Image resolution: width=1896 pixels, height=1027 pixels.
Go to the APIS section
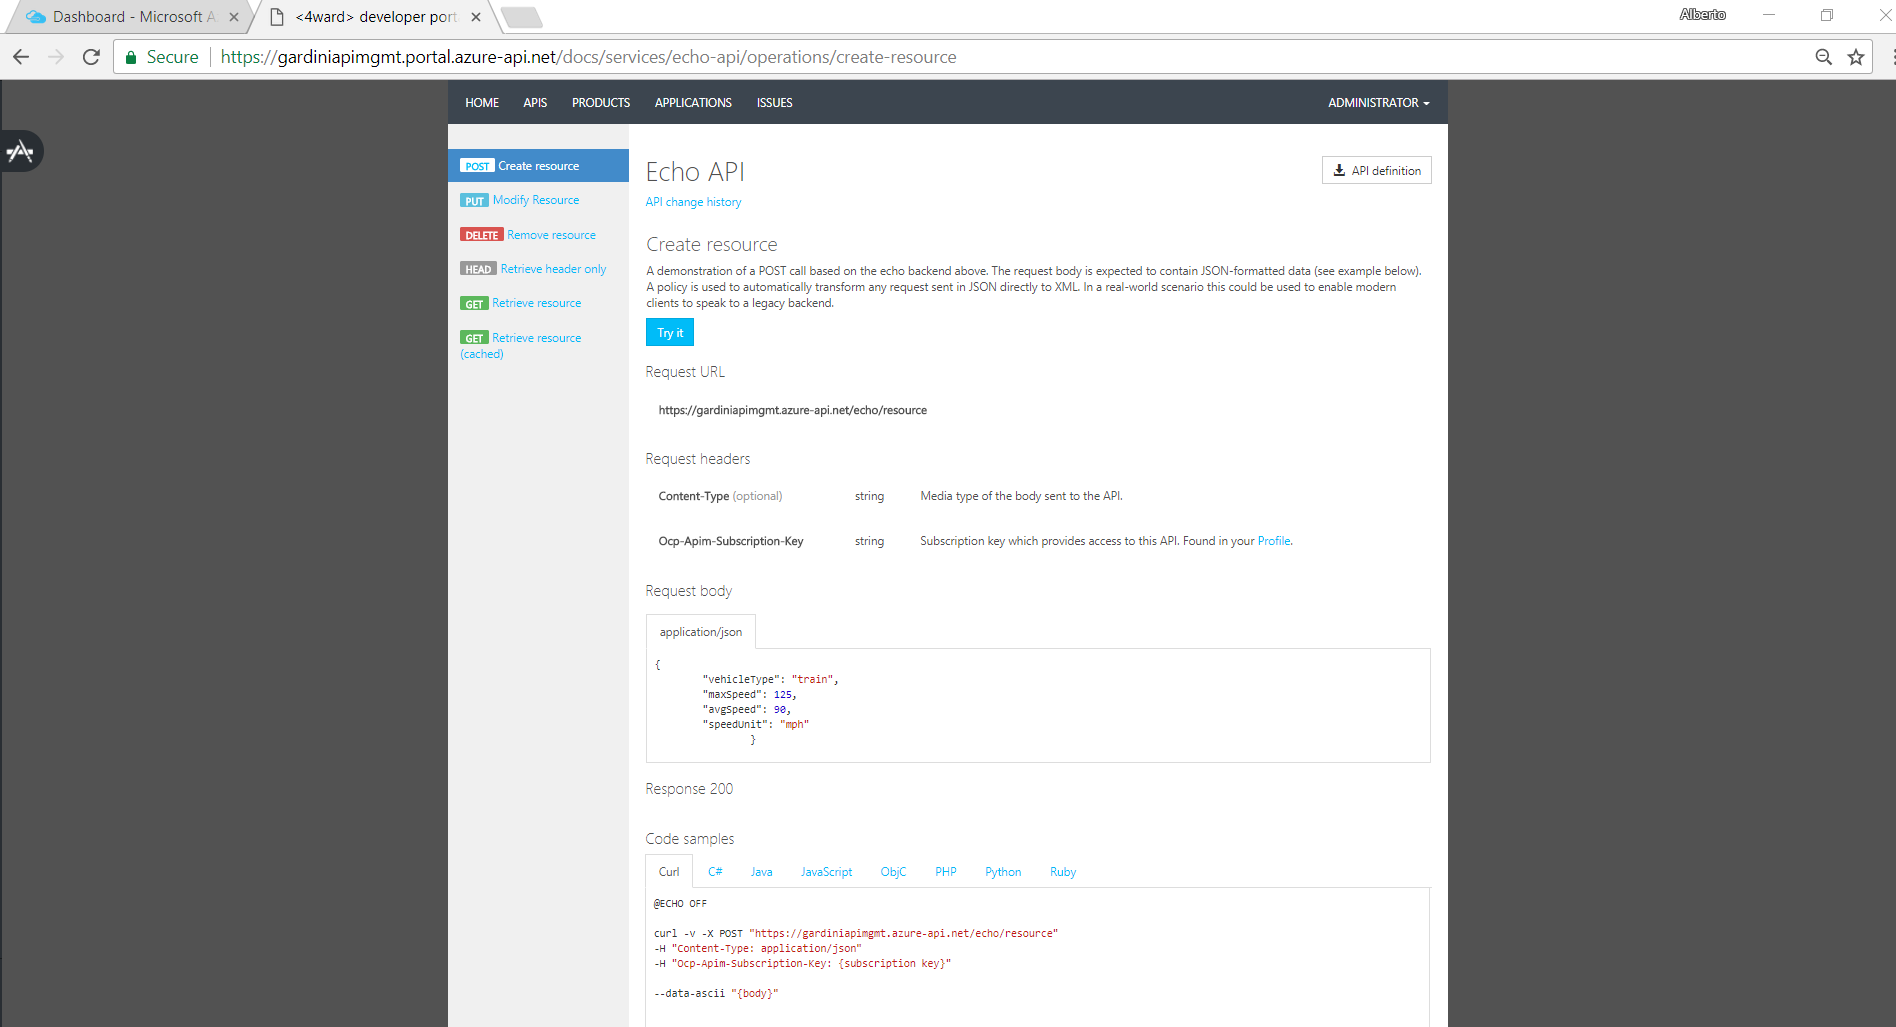point(535,102)
